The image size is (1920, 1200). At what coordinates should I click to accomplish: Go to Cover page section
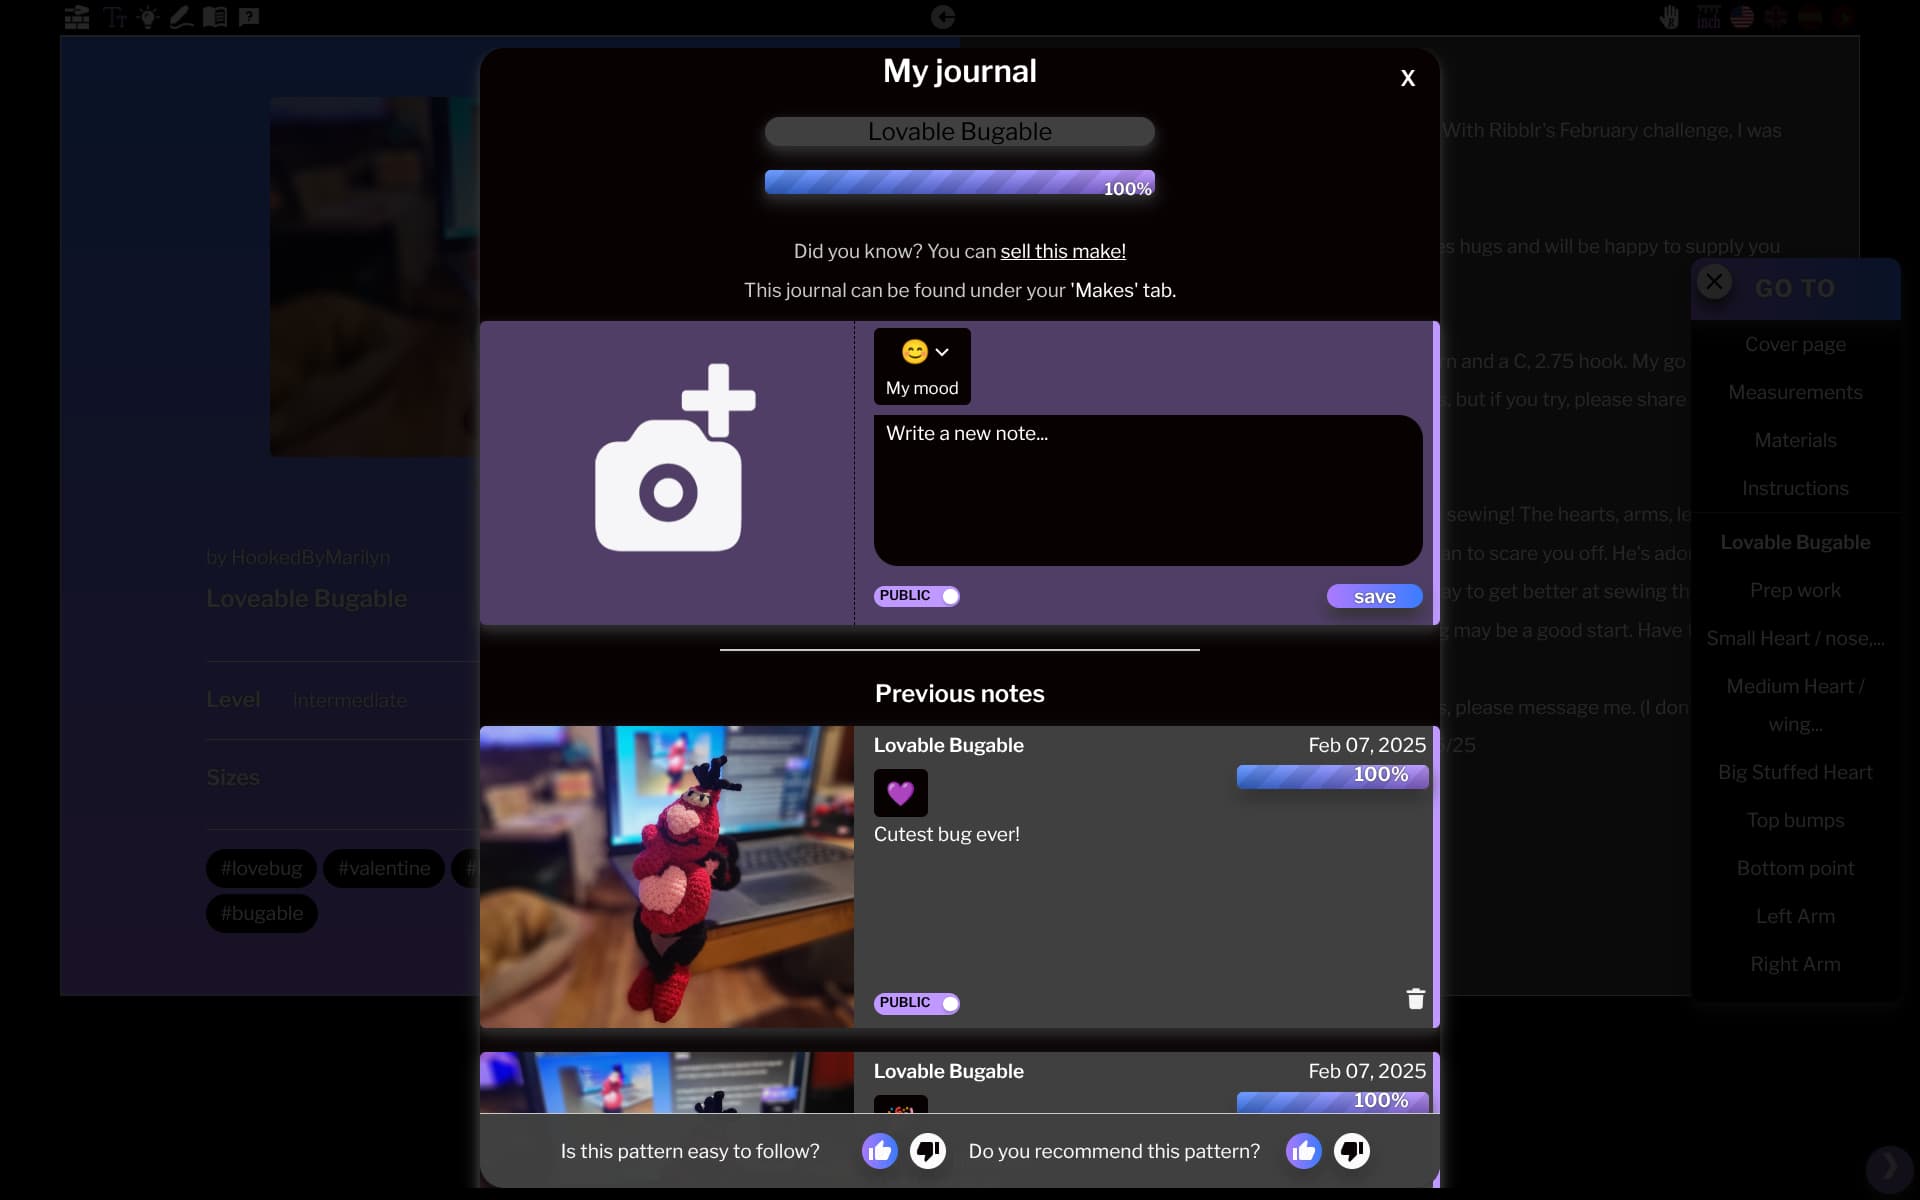pyautogui.click(x=1795, y=344)
